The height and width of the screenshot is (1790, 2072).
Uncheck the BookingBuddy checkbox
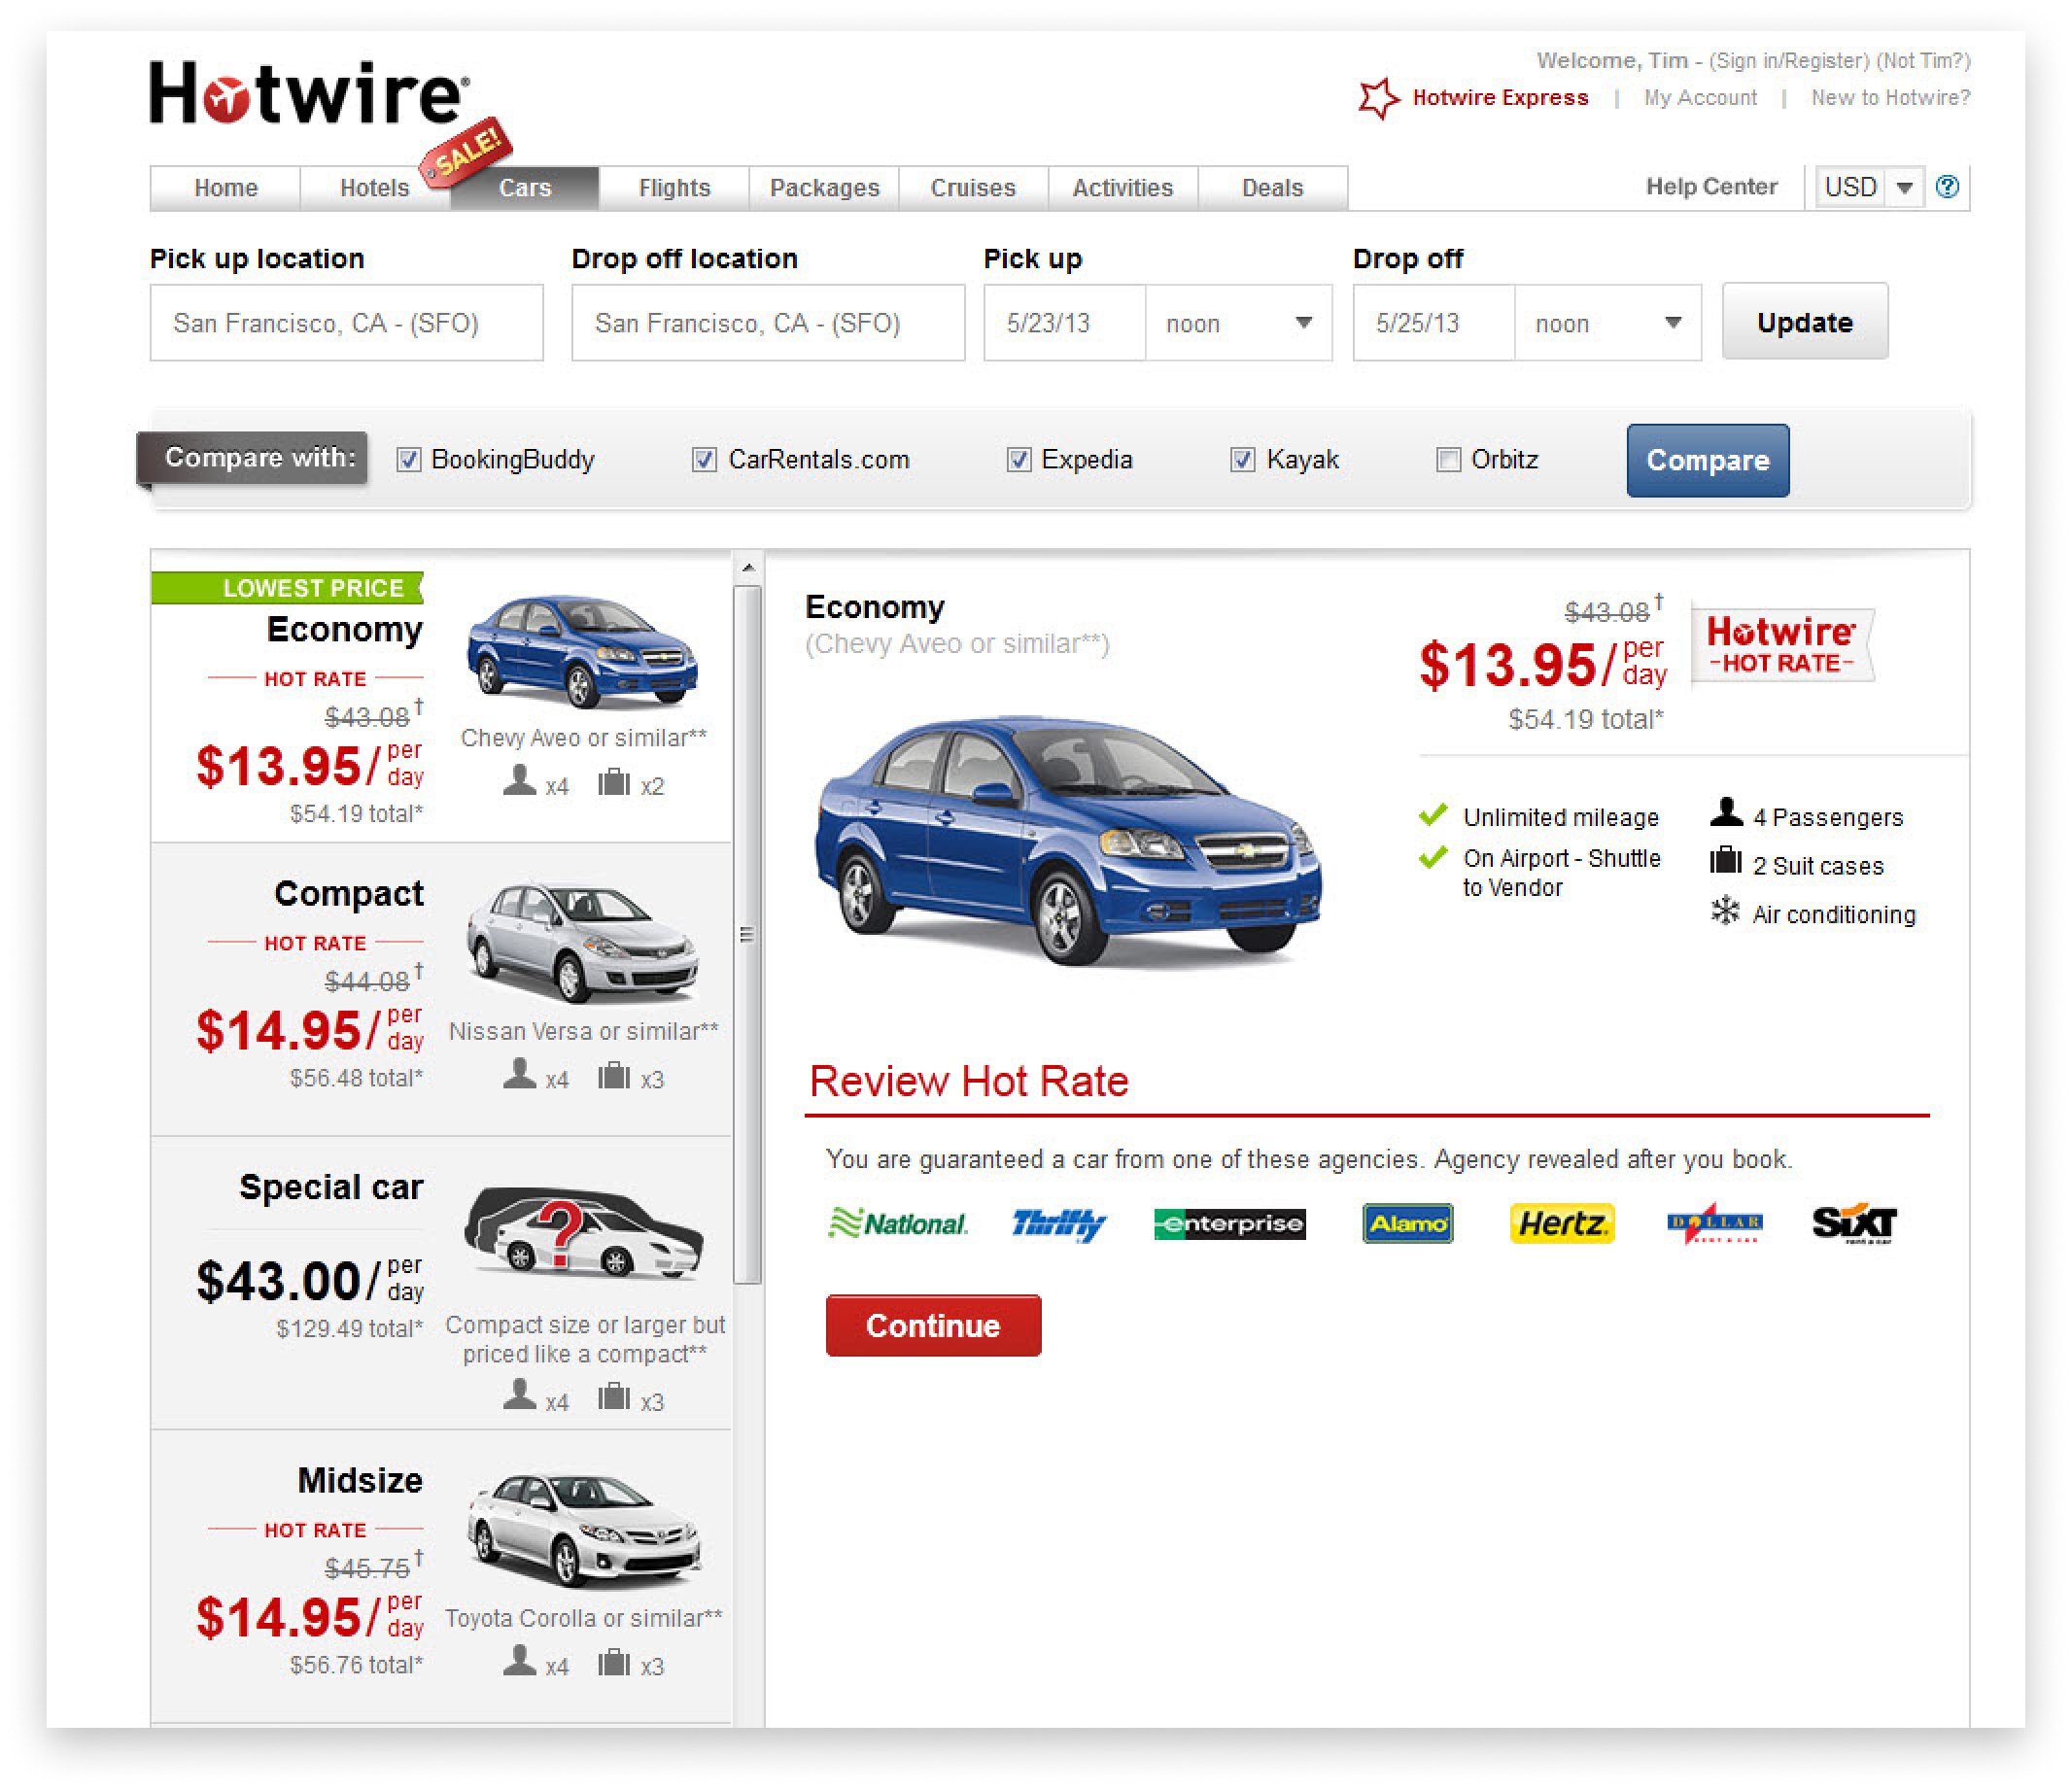pos(408,459)
